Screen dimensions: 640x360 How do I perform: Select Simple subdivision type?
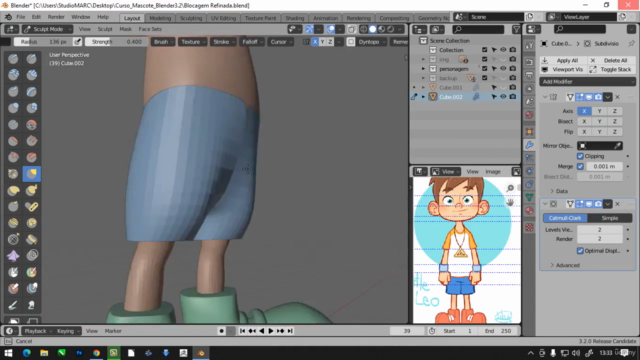(x=610, y=218)
